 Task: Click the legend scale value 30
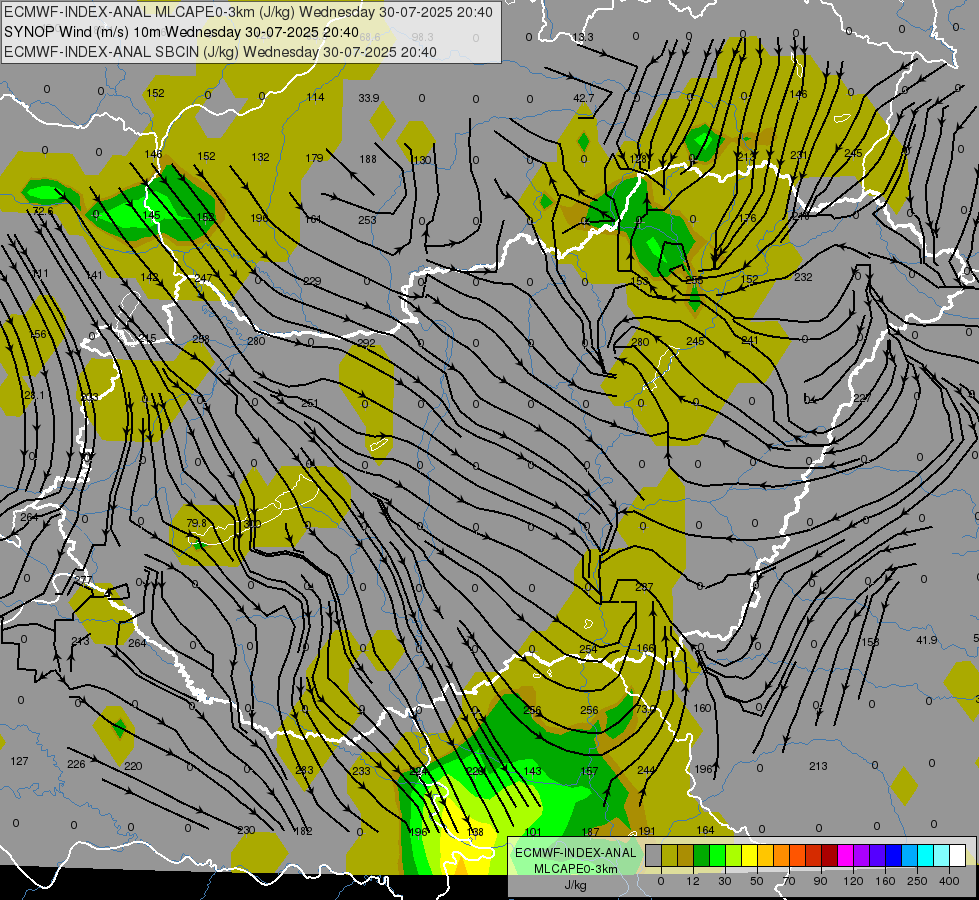click(x=725, y=881)
